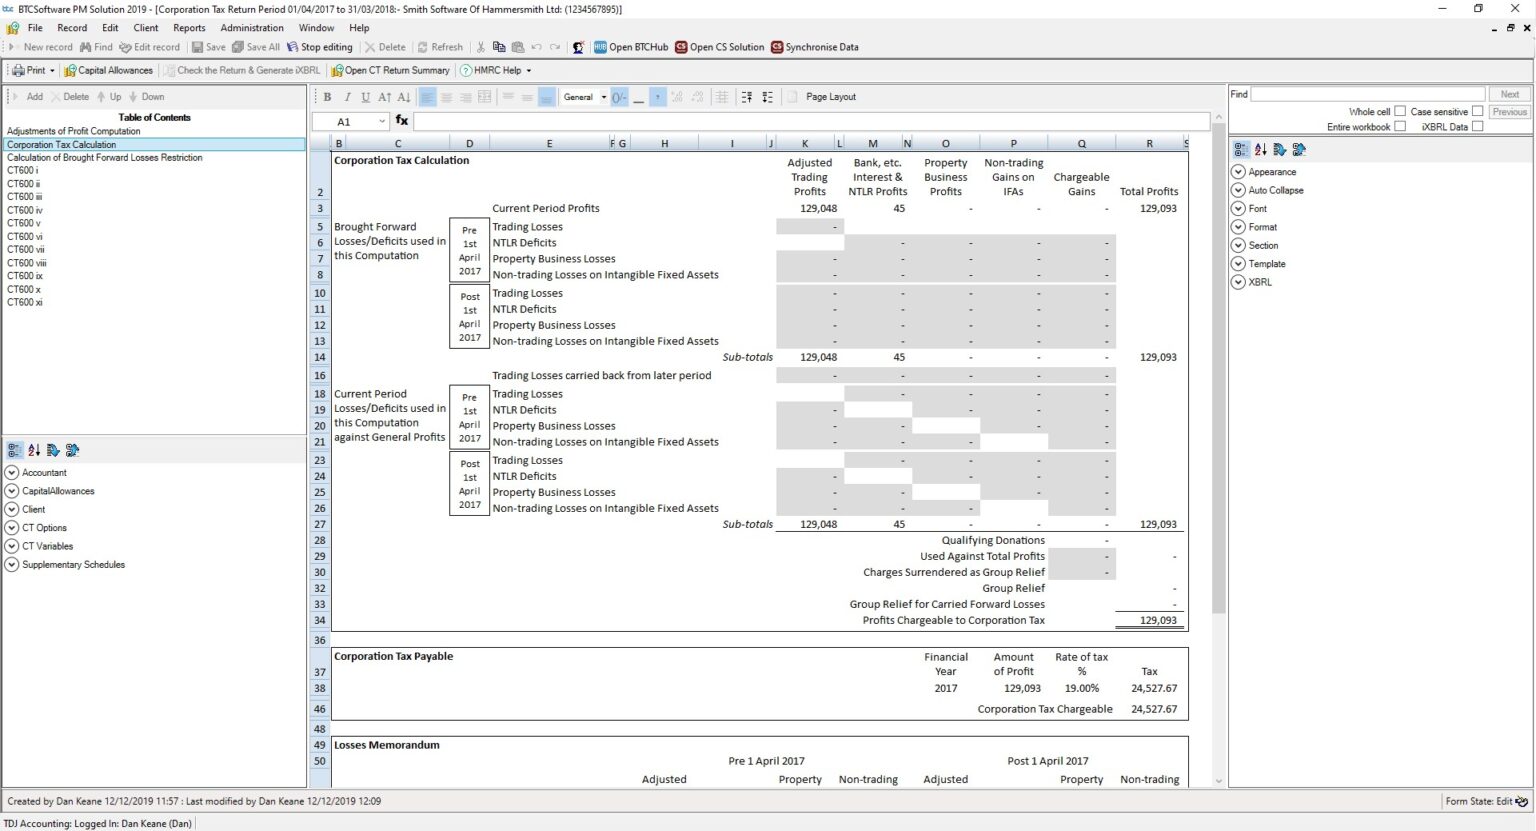This screenshot has height=831, width=1536.
Task: Tick the iXBRL Data checkbox
Action: click(x=1477, y=126)
